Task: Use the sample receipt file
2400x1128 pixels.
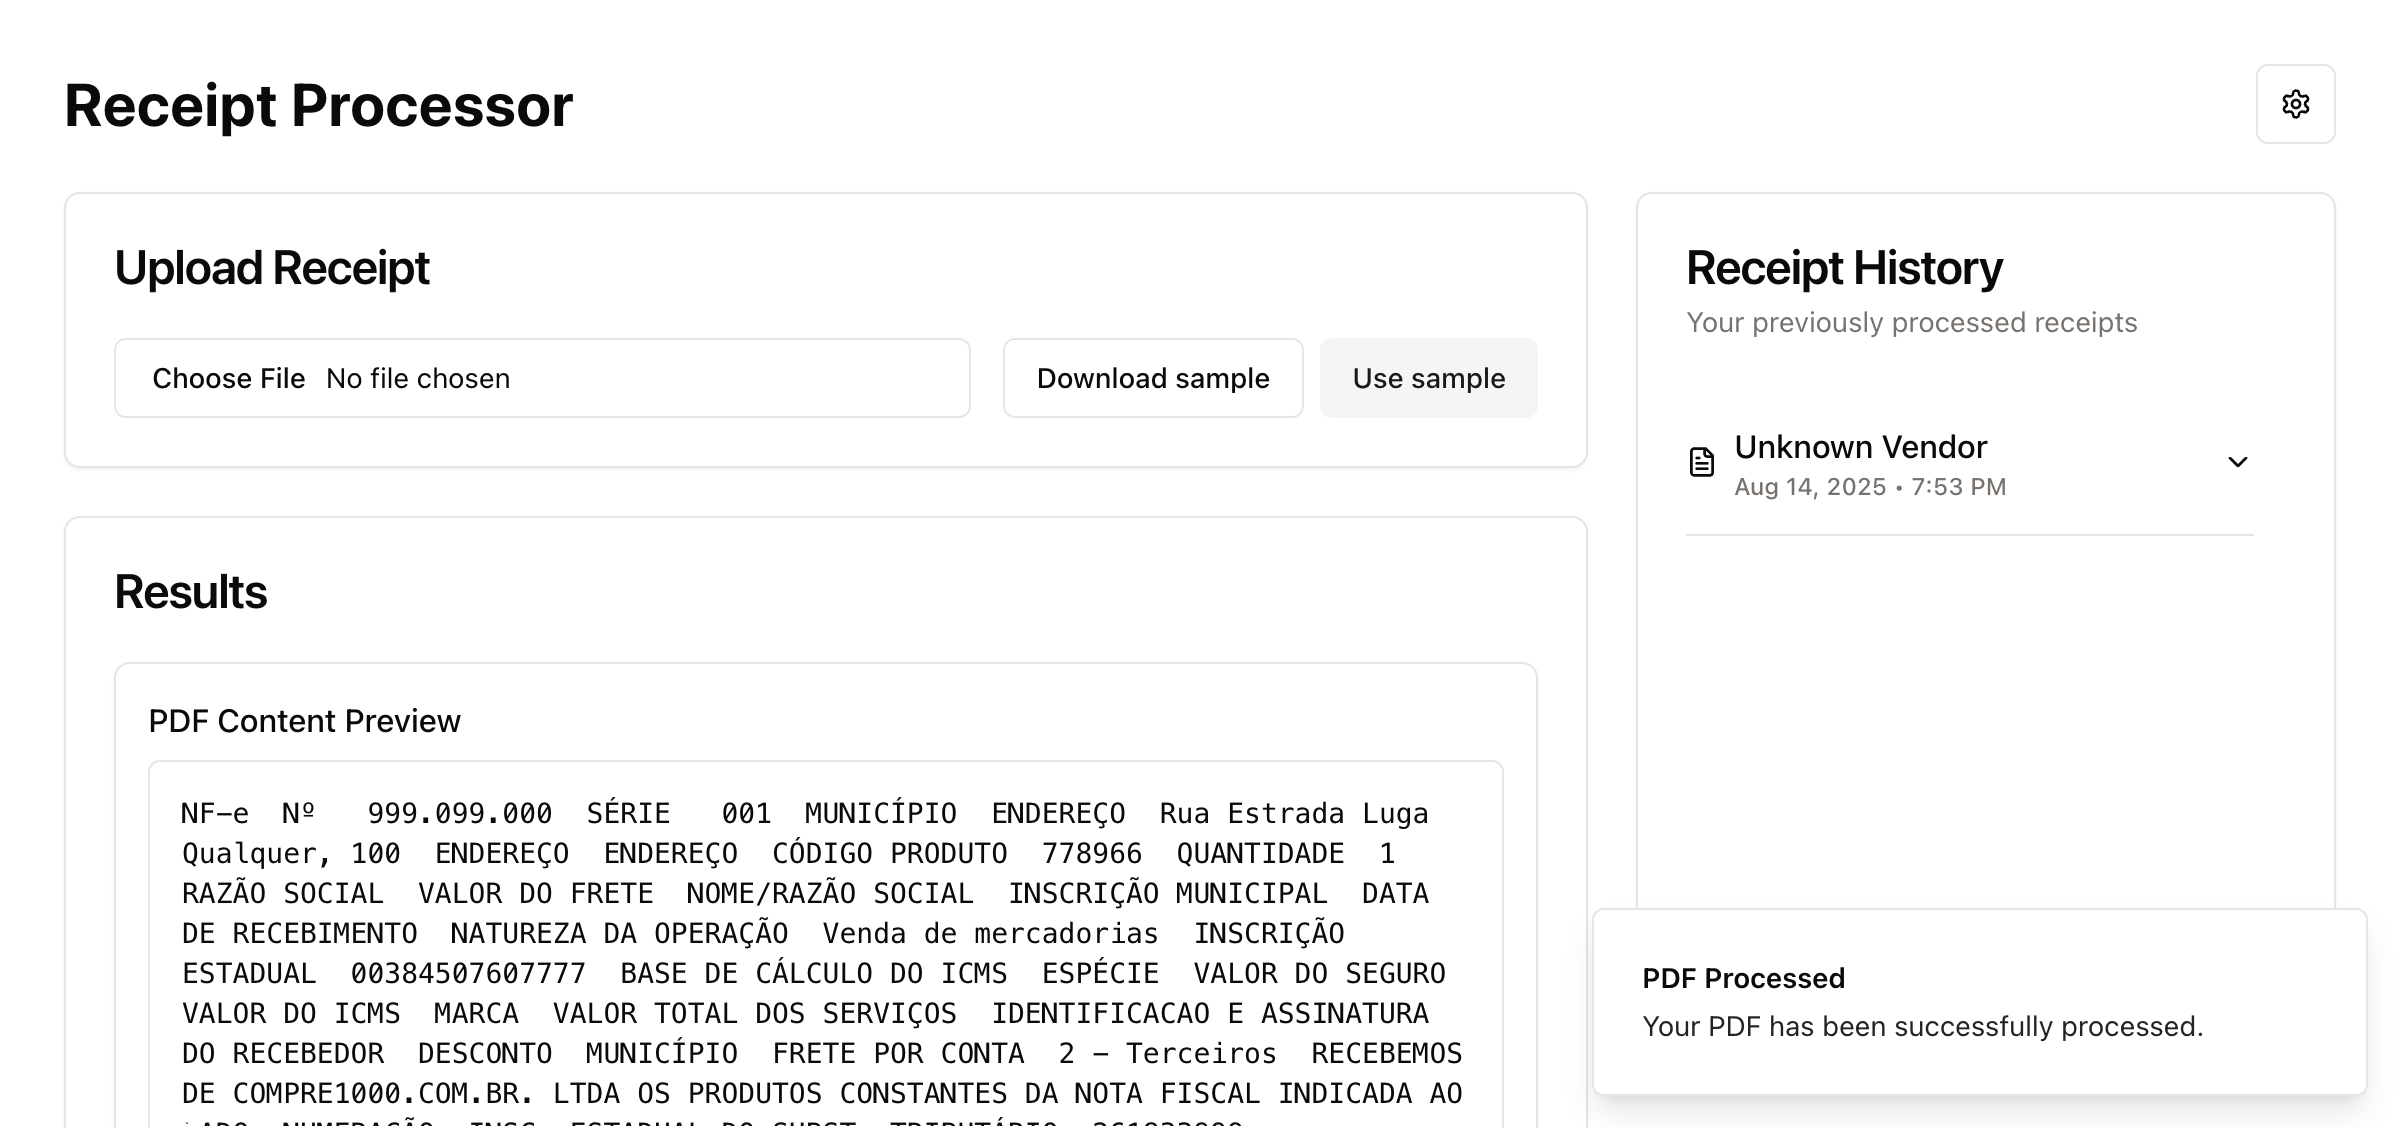Action: tap(1428, 377)
